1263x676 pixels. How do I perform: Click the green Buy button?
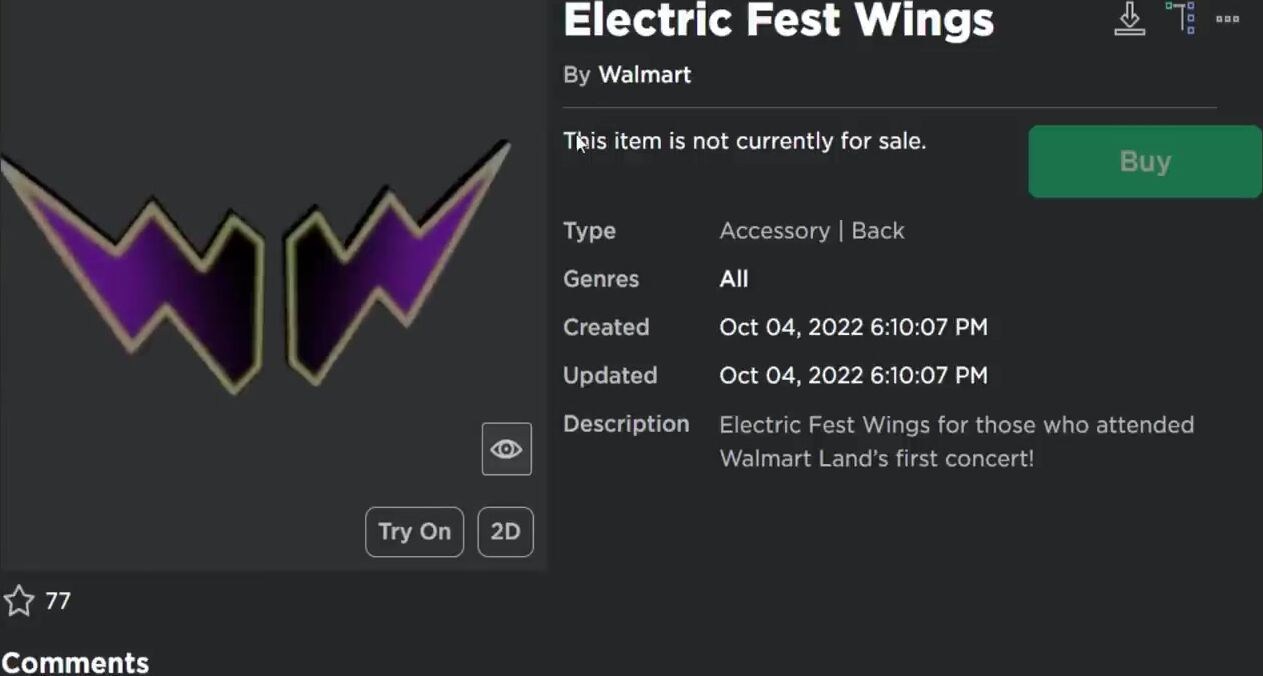pyautogui.click(x=1145, y=162)
